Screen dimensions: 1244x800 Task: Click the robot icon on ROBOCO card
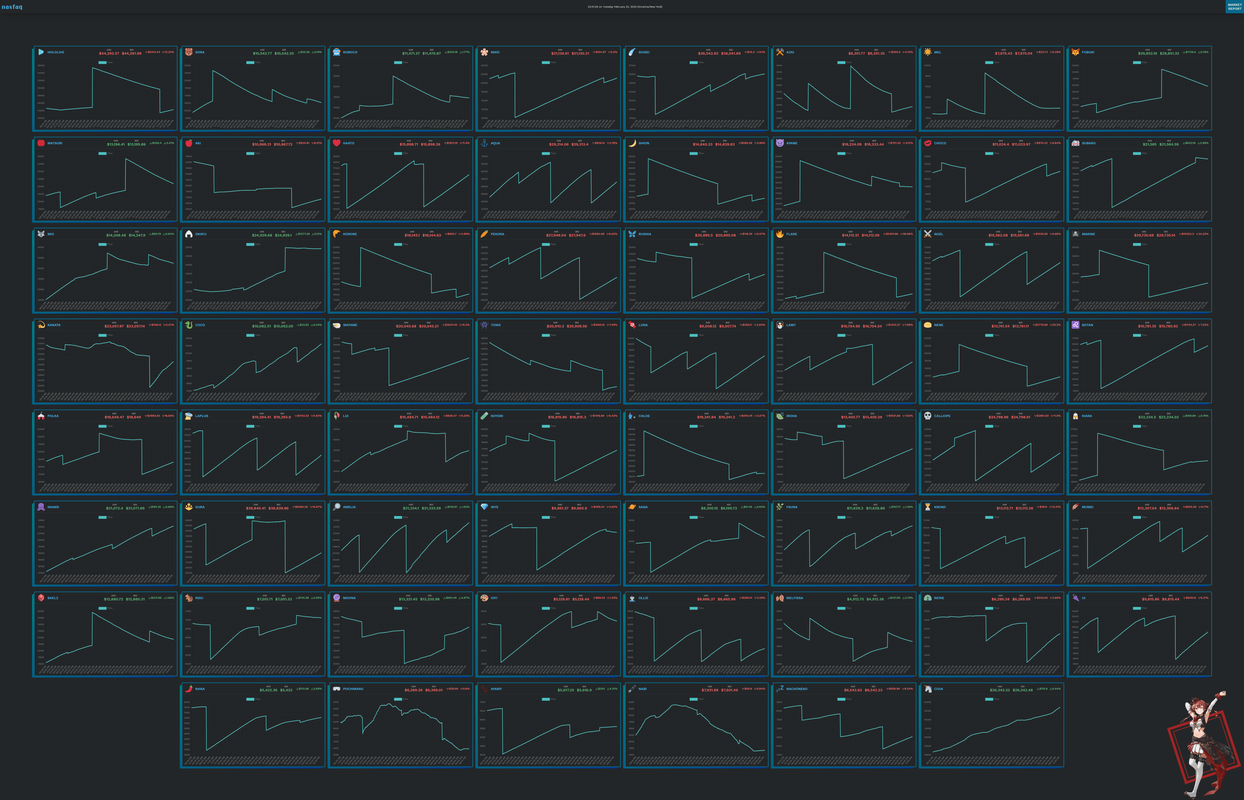click(x=336, y=51)
